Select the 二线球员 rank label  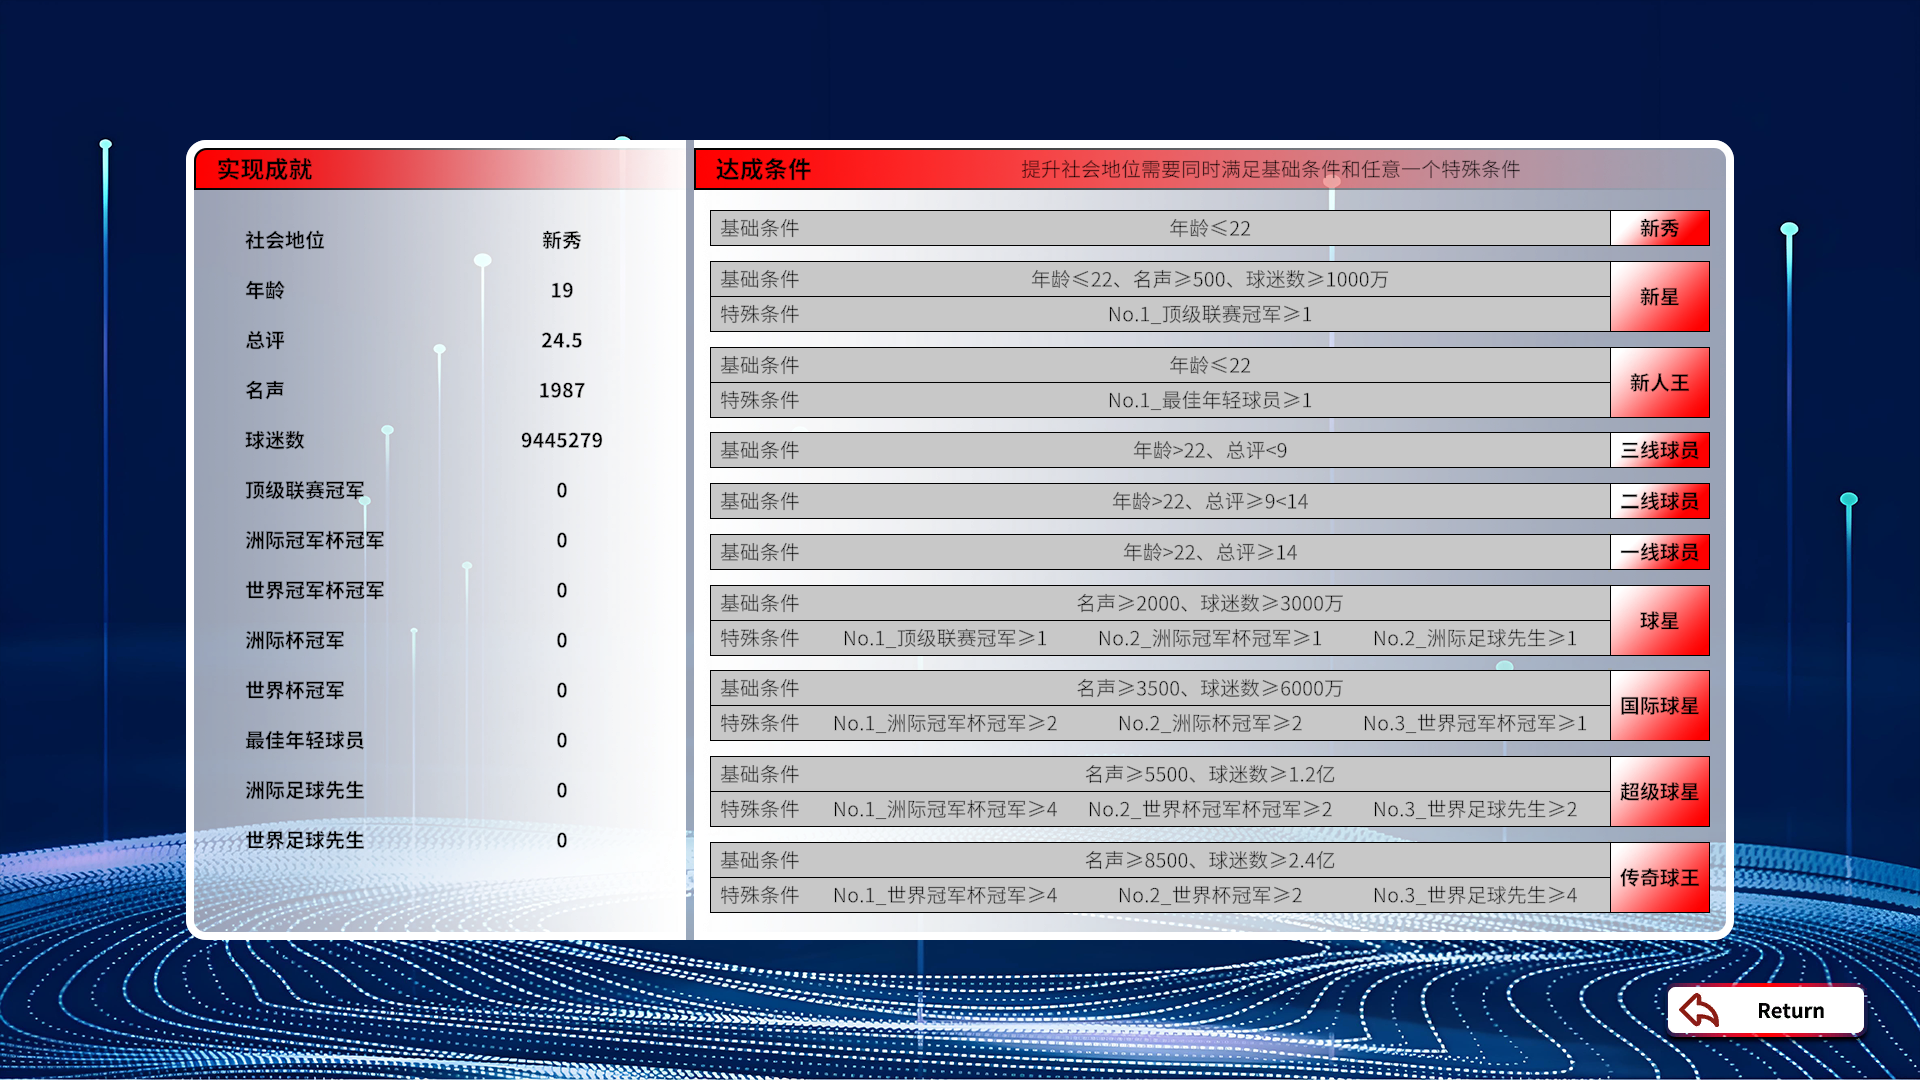(1659, 501)
